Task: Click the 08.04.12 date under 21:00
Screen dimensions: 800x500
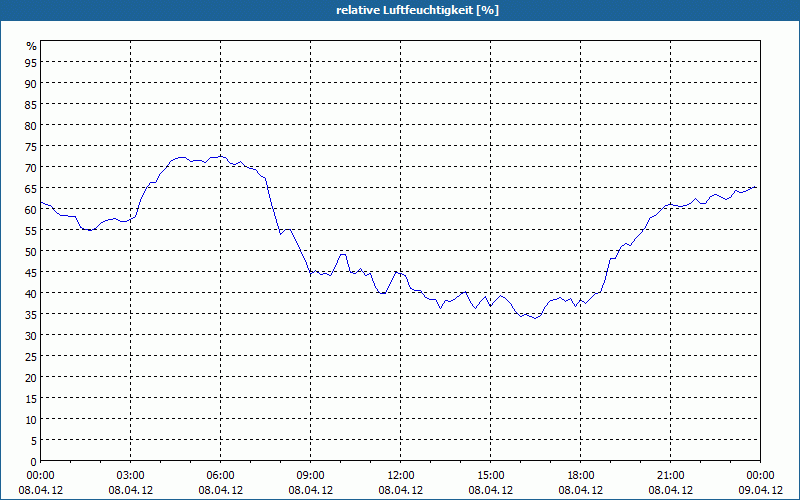Action: click(x=670, y=490)
